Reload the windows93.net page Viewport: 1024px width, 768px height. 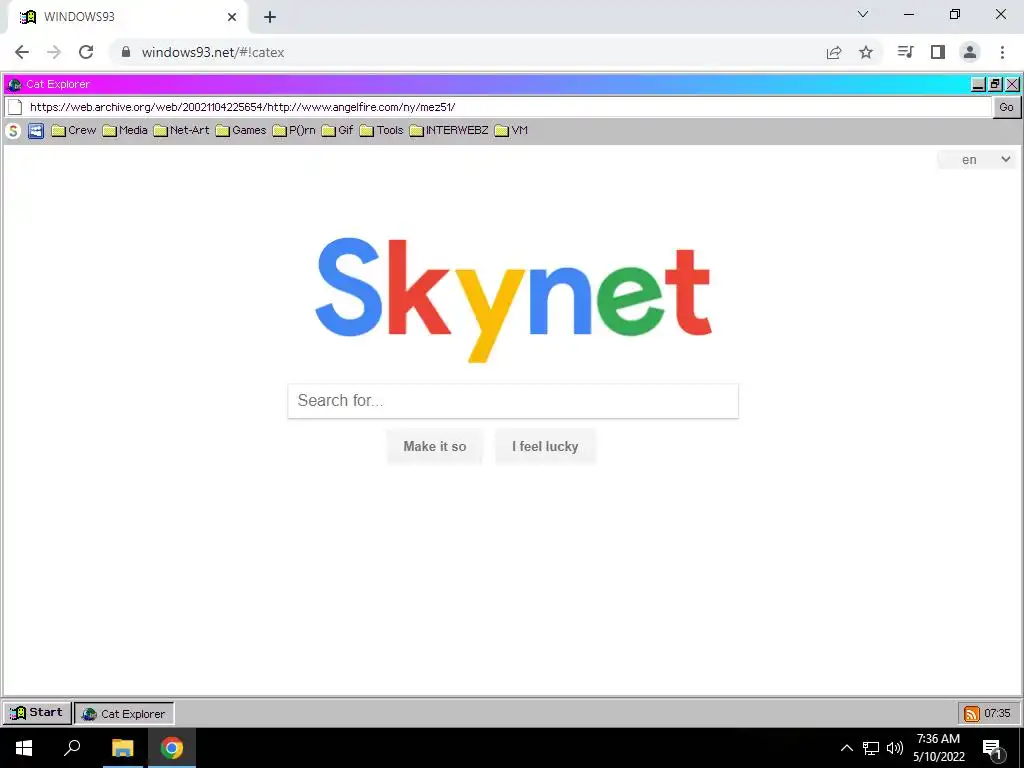(86, 52)
